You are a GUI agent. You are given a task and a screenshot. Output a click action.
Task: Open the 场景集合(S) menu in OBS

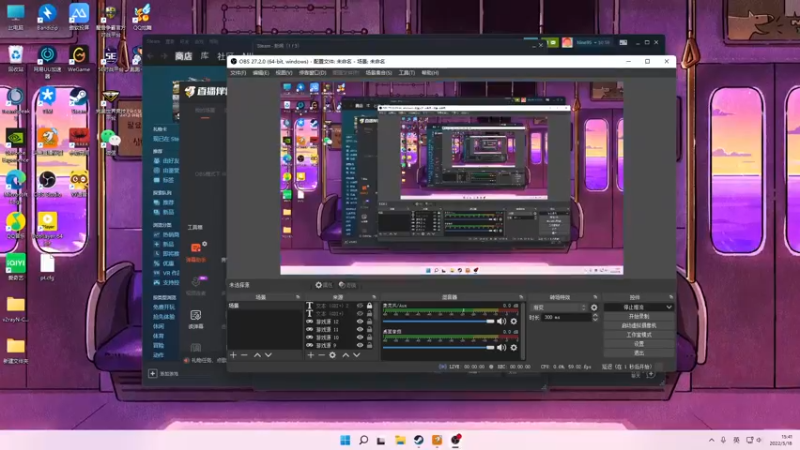(379, 73)
